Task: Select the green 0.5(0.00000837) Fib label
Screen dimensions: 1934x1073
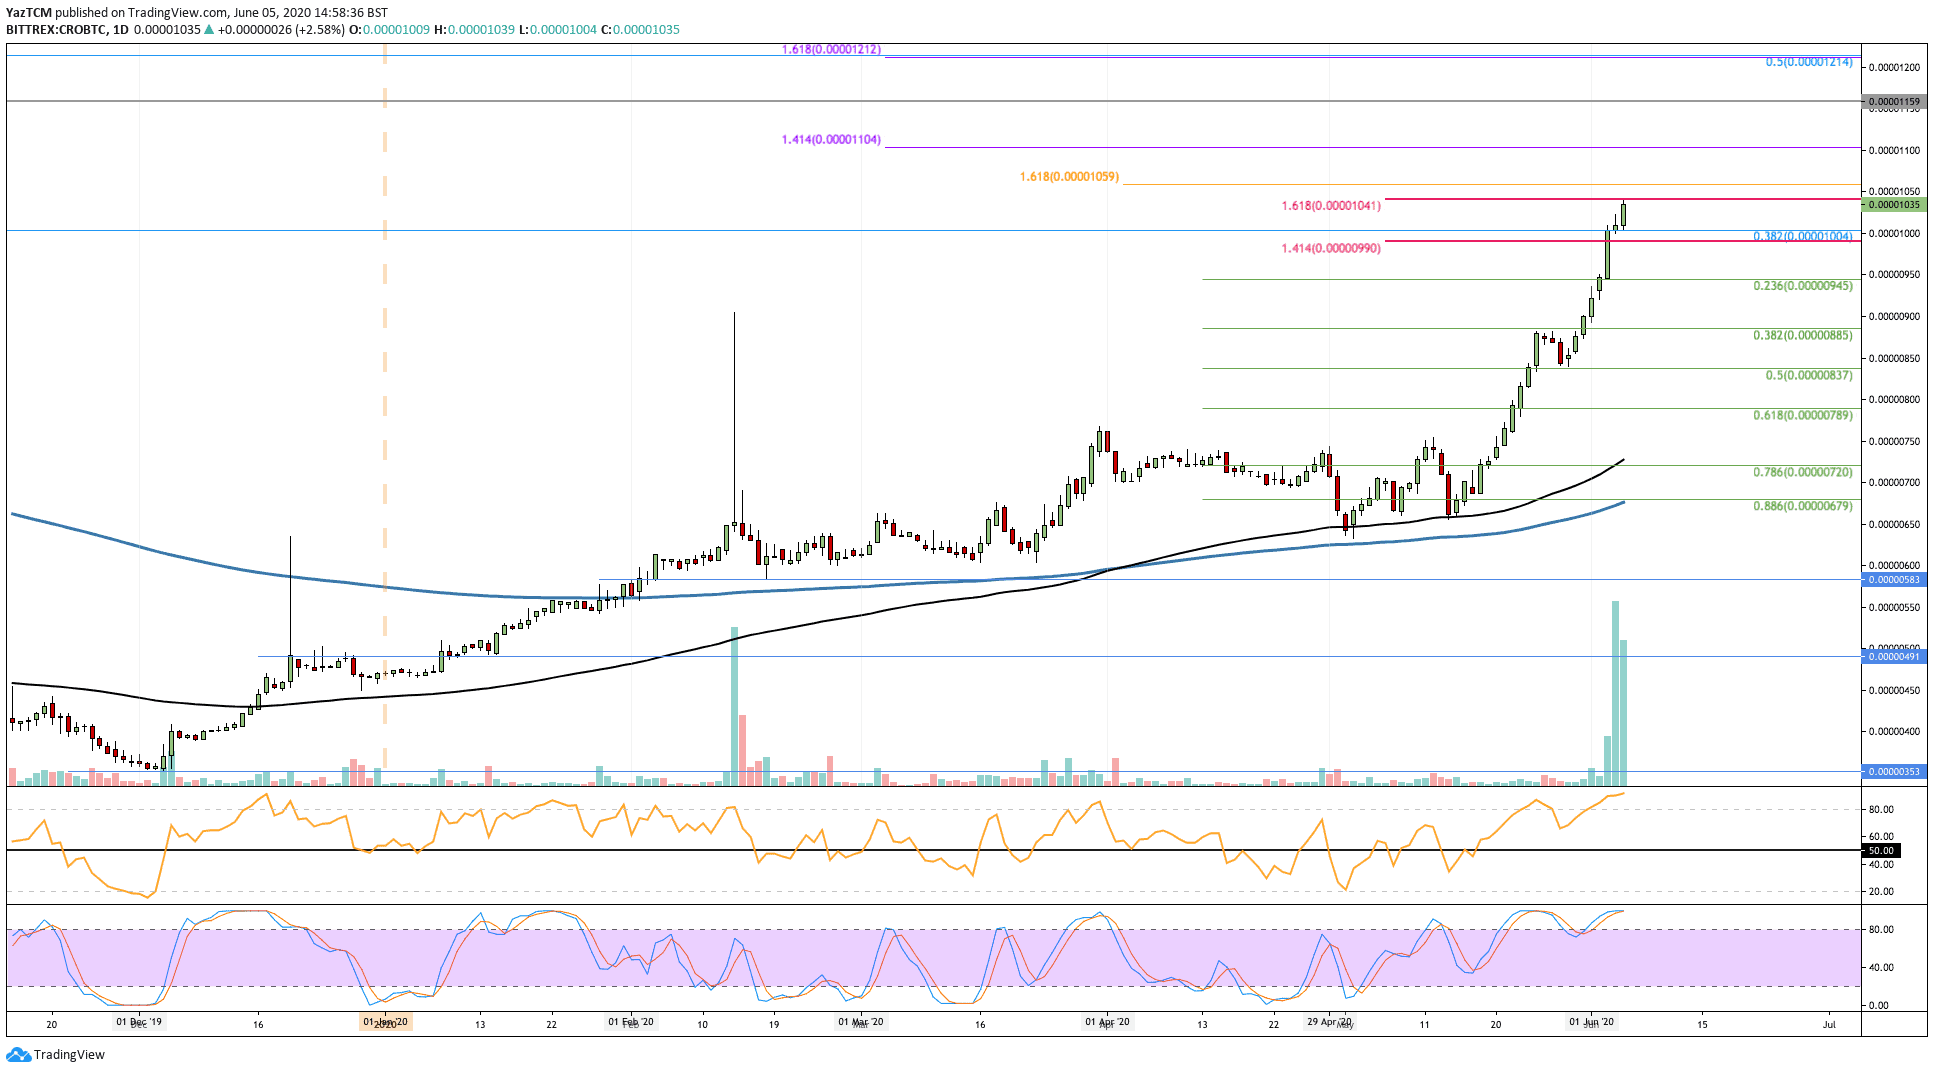Action: click(1809, 376)
